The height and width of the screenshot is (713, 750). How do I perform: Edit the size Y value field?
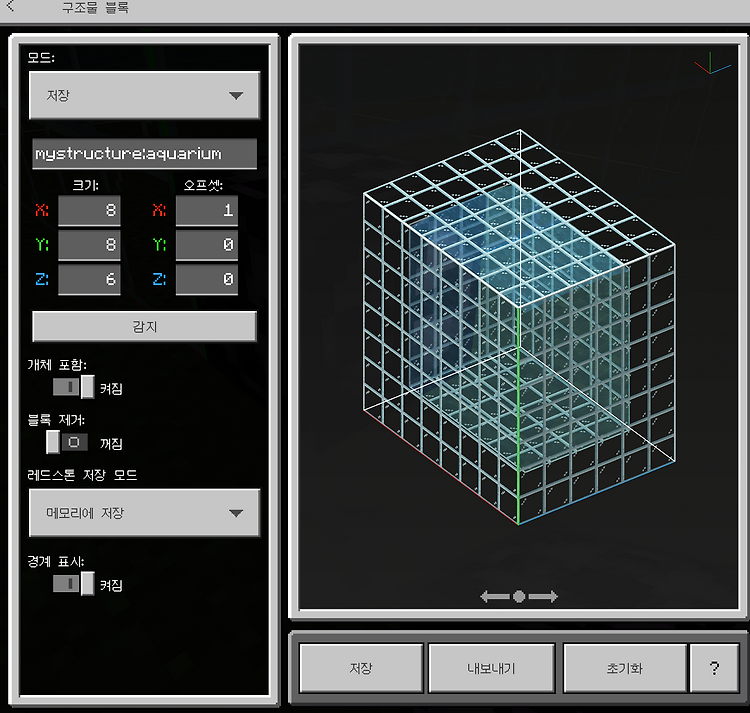[x=89, y=244]
